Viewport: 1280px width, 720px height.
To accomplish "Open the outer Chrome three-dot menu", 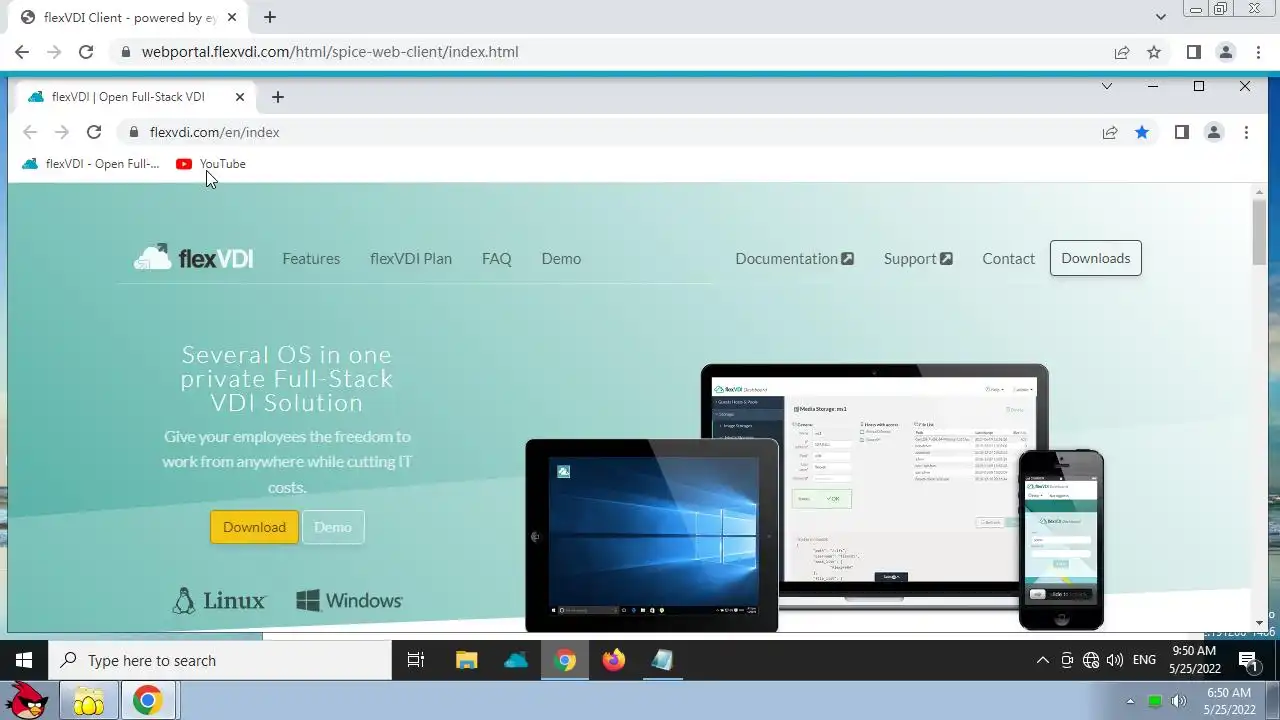I will (x=1257, y=52).
